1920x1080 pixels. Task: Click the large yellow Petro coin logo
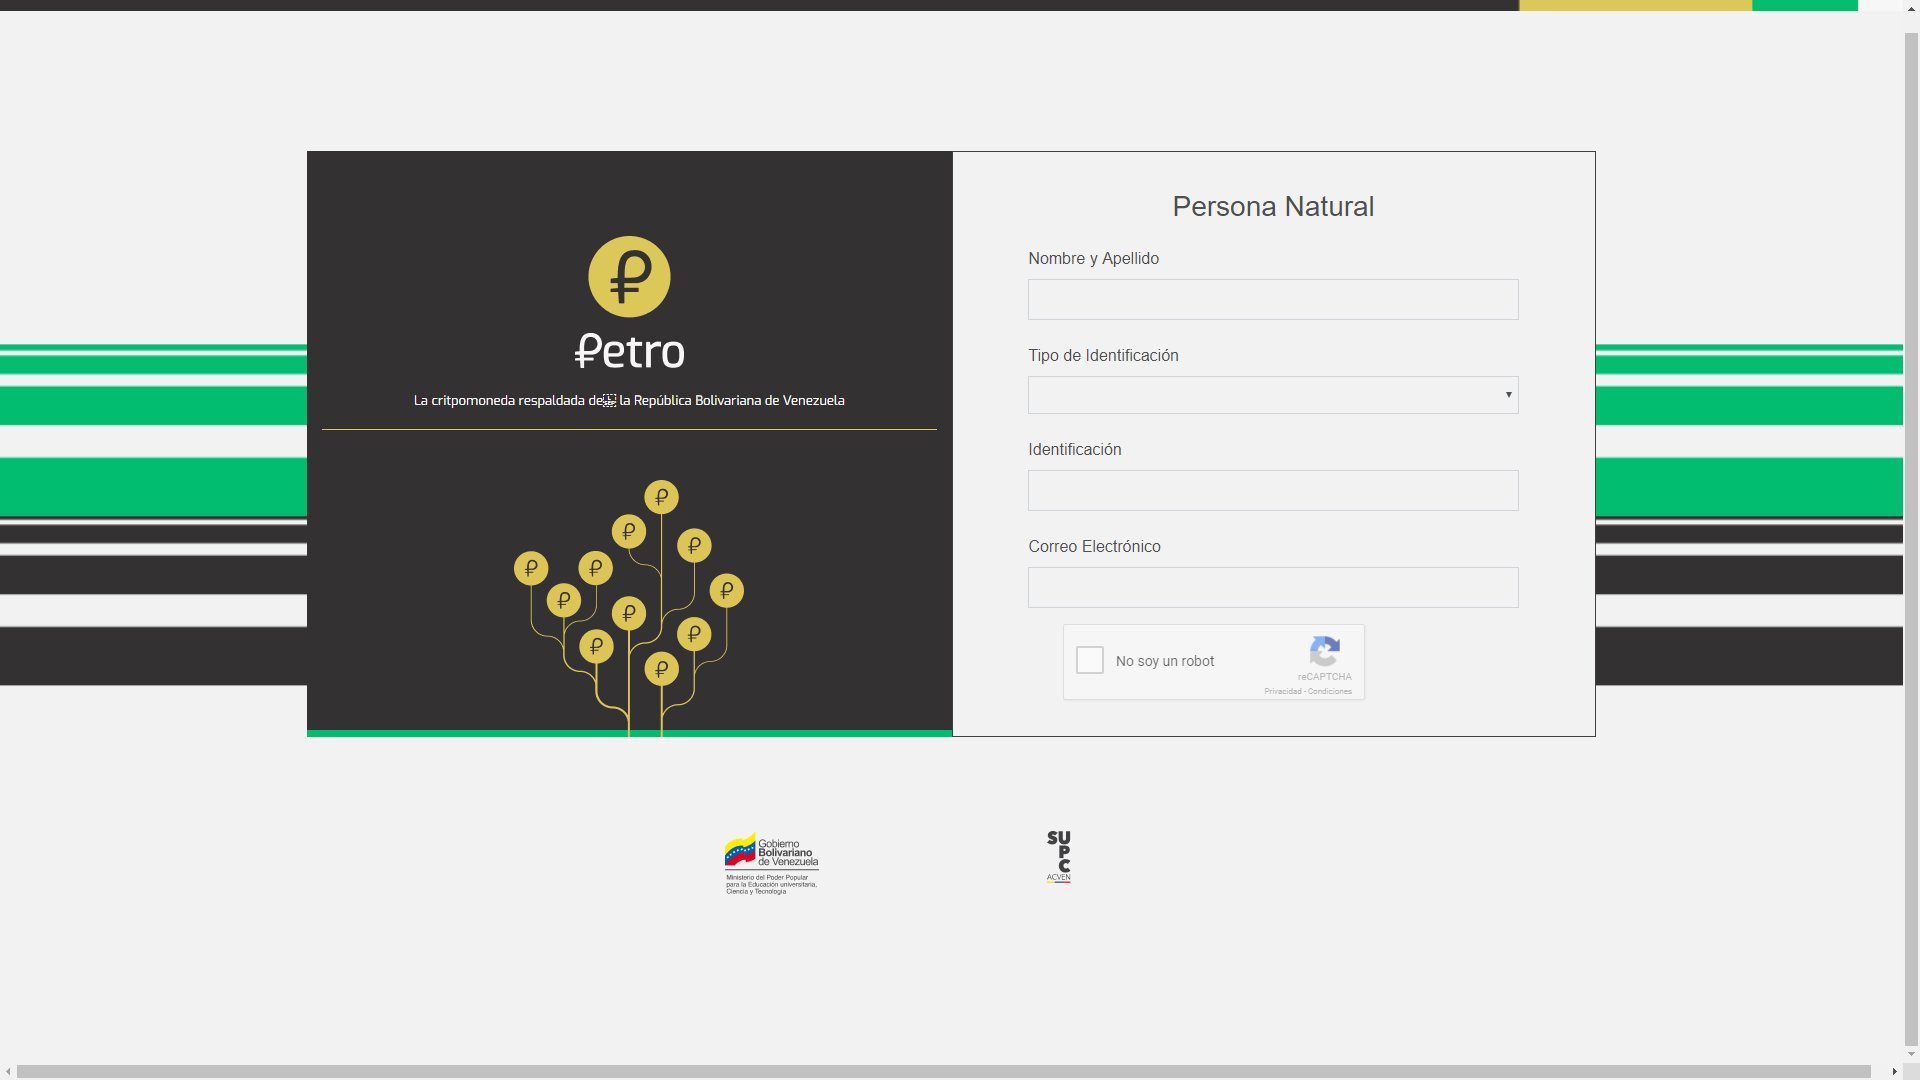tap(629, 277)
